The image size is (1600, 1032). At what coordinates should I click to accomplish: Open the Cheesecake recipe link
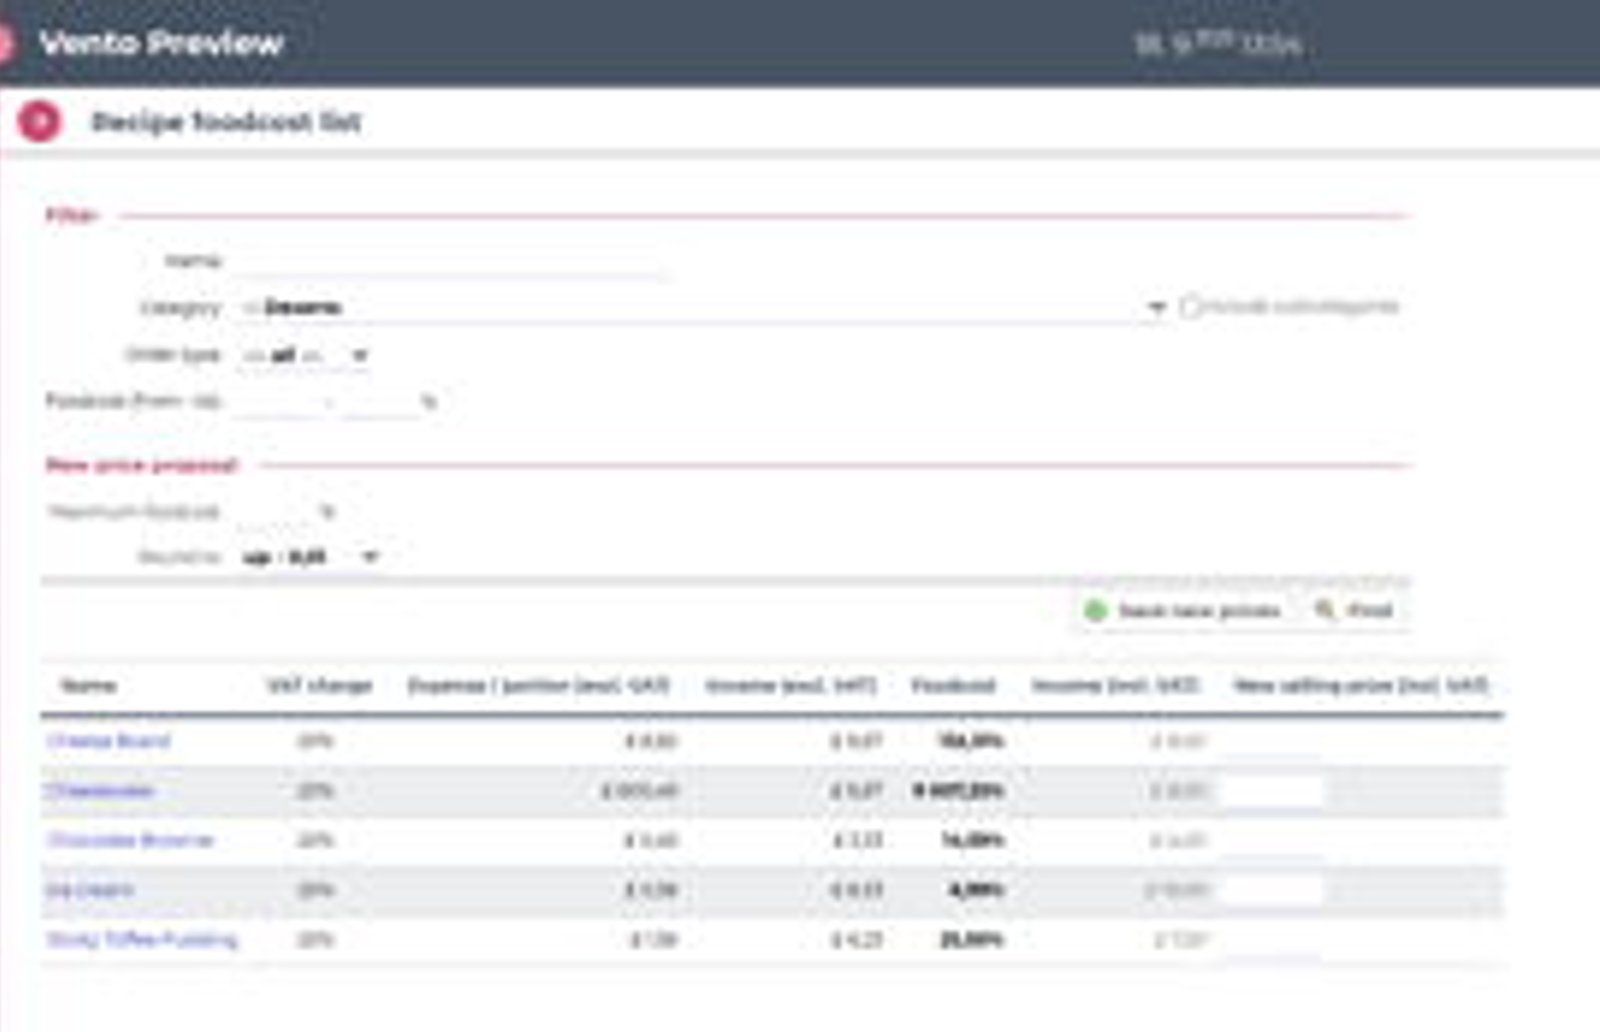tap(101, 791)
